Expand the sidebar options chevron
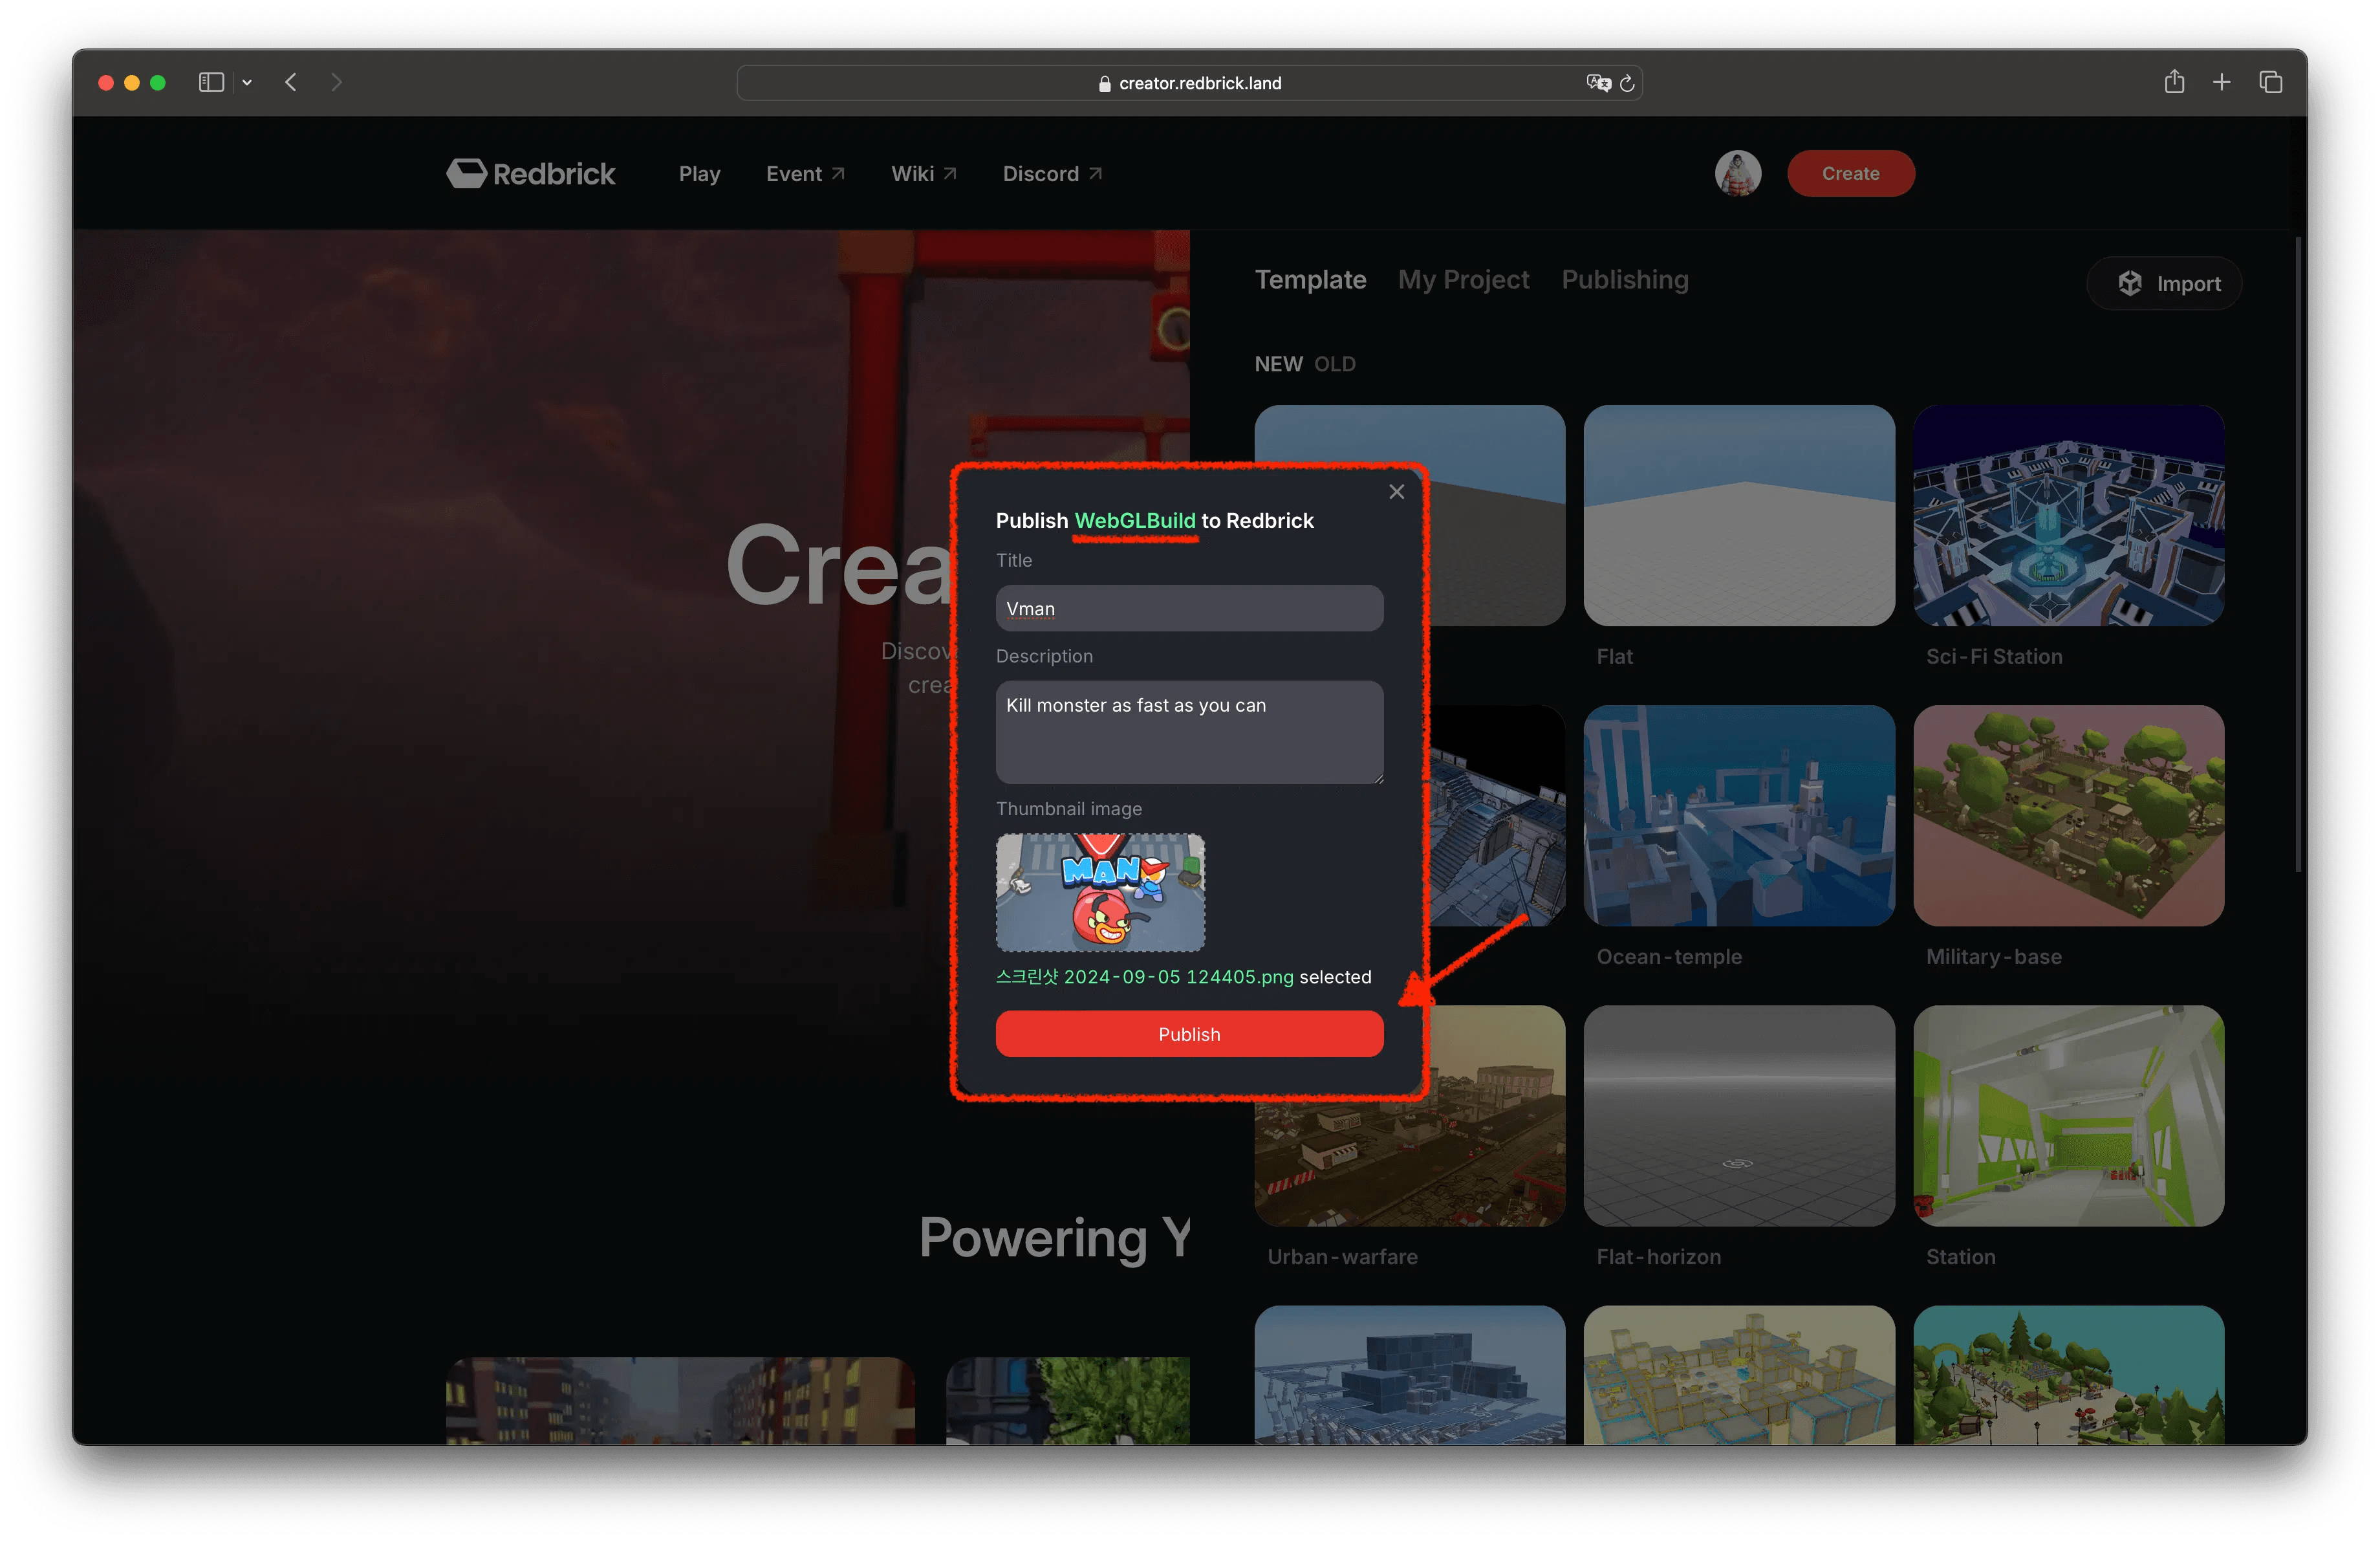This screenshot has width=2380, height=1541. pos(247,83)
